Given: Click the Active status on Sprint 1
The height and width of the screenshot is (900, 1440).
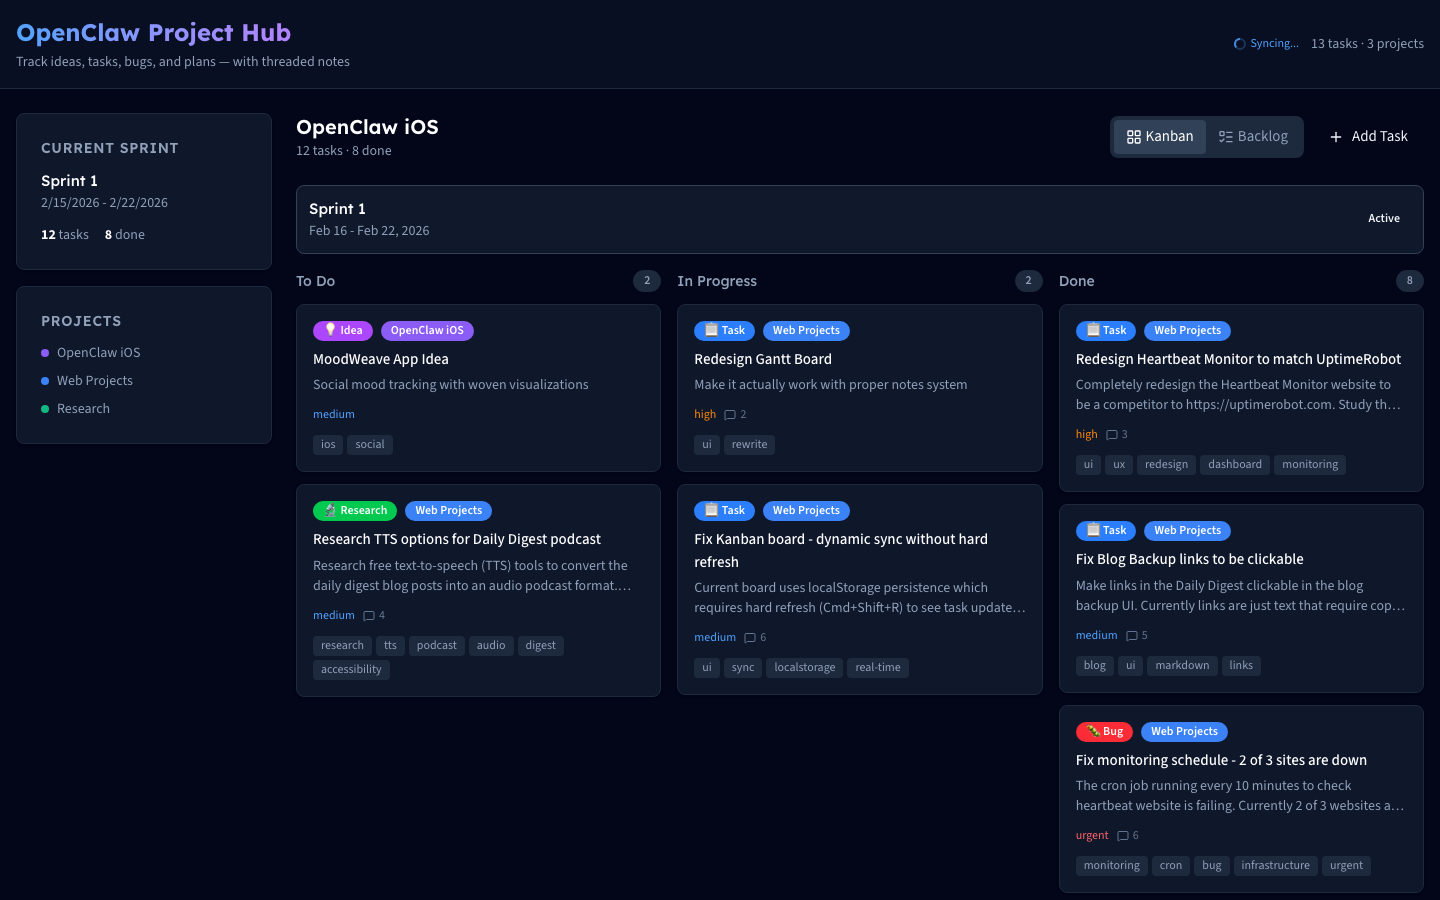Looking at the screenshot, I should [x=1383, y=219].
